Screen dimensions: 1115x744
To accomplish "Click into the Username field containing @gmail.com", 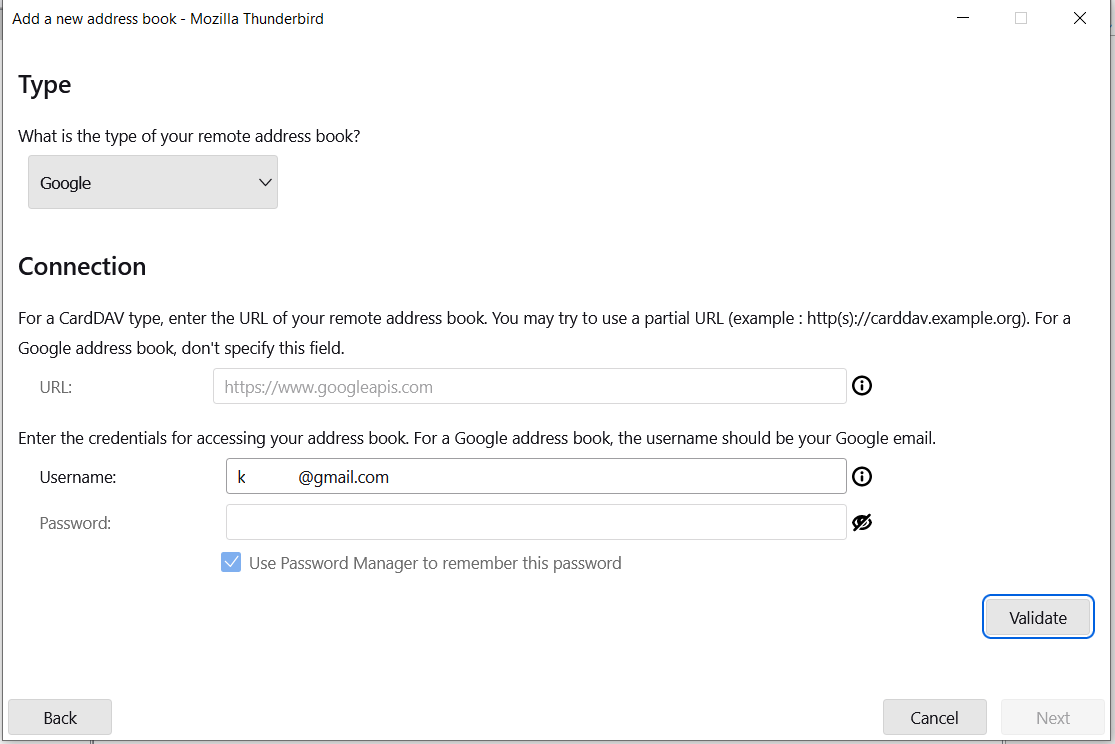I will 536,476.
